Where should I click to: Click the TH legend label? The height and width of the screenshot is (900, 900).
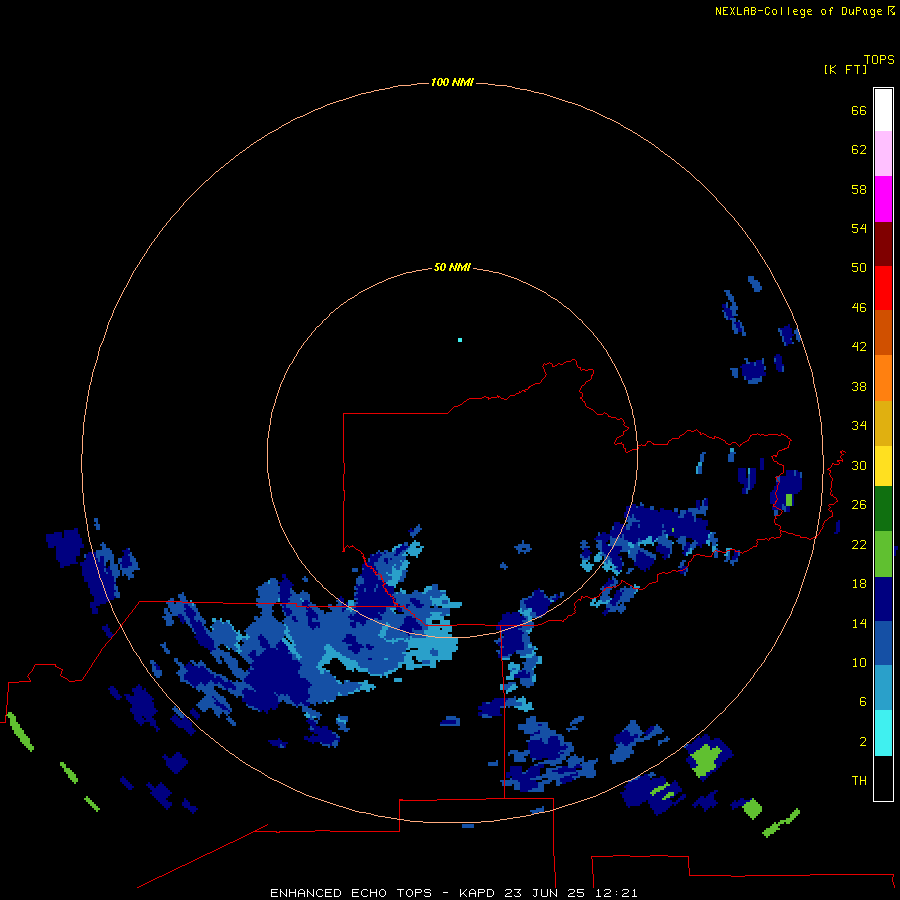click(x=859, y=781)
